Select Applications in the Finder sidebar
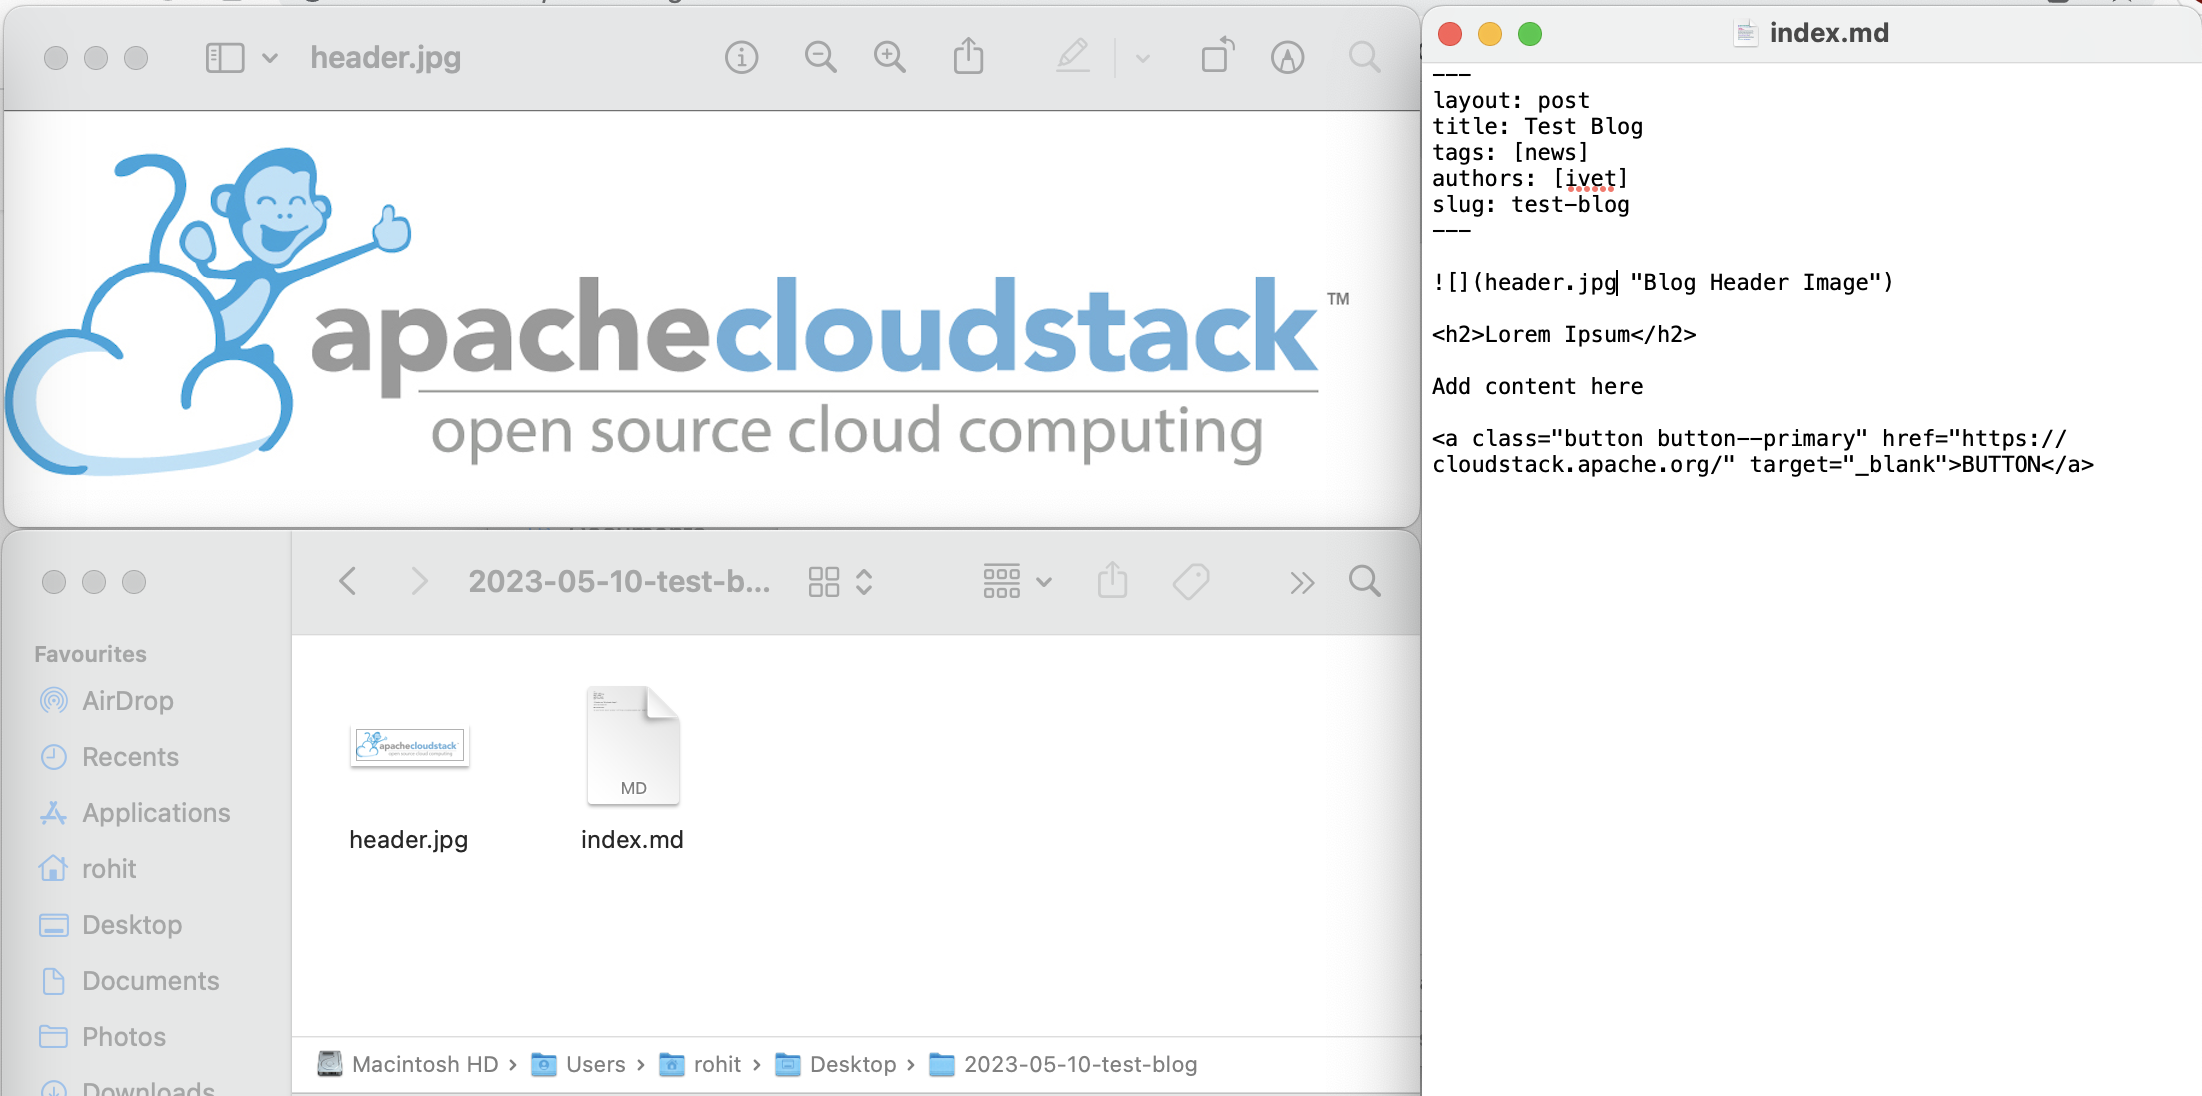Viewport: 2202px width, 1096px height. pos(156,813)
